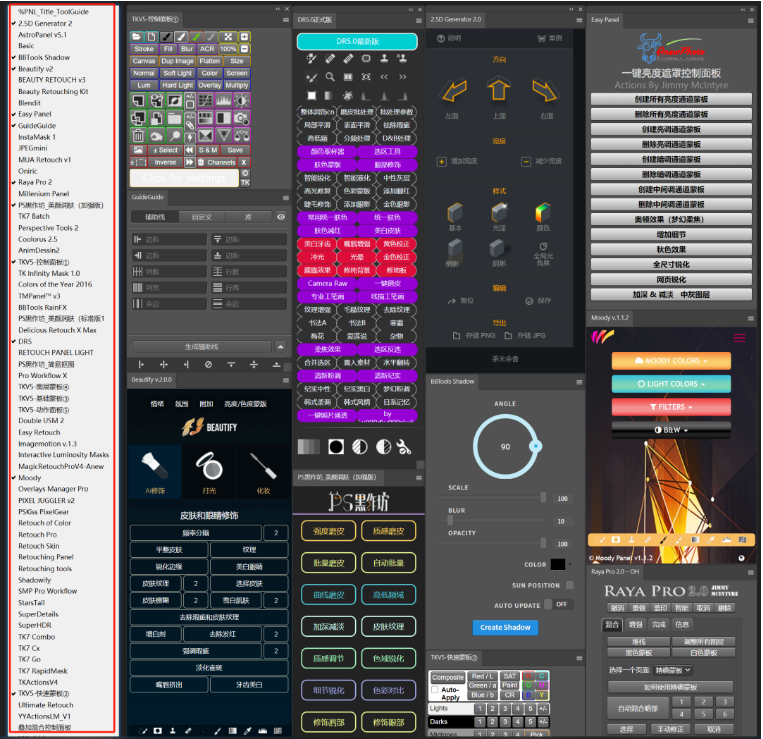Click the right-face arrow in 2.5D Generator

(544, 90)
